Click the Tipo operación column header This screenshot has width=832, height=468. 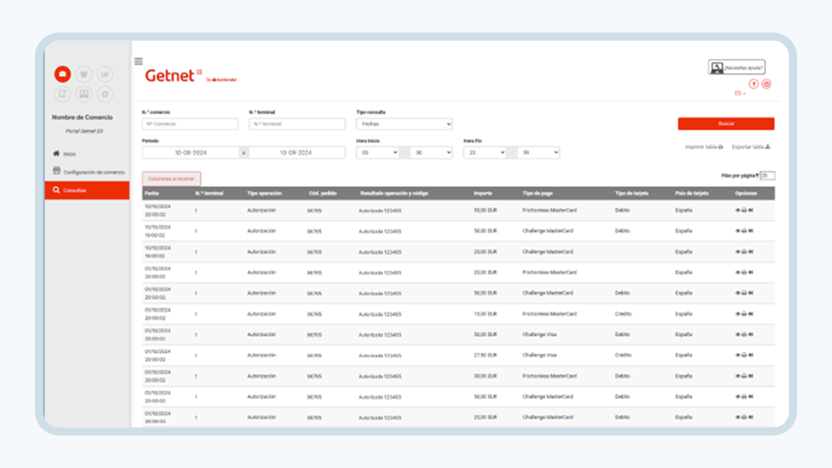[264, 193]
